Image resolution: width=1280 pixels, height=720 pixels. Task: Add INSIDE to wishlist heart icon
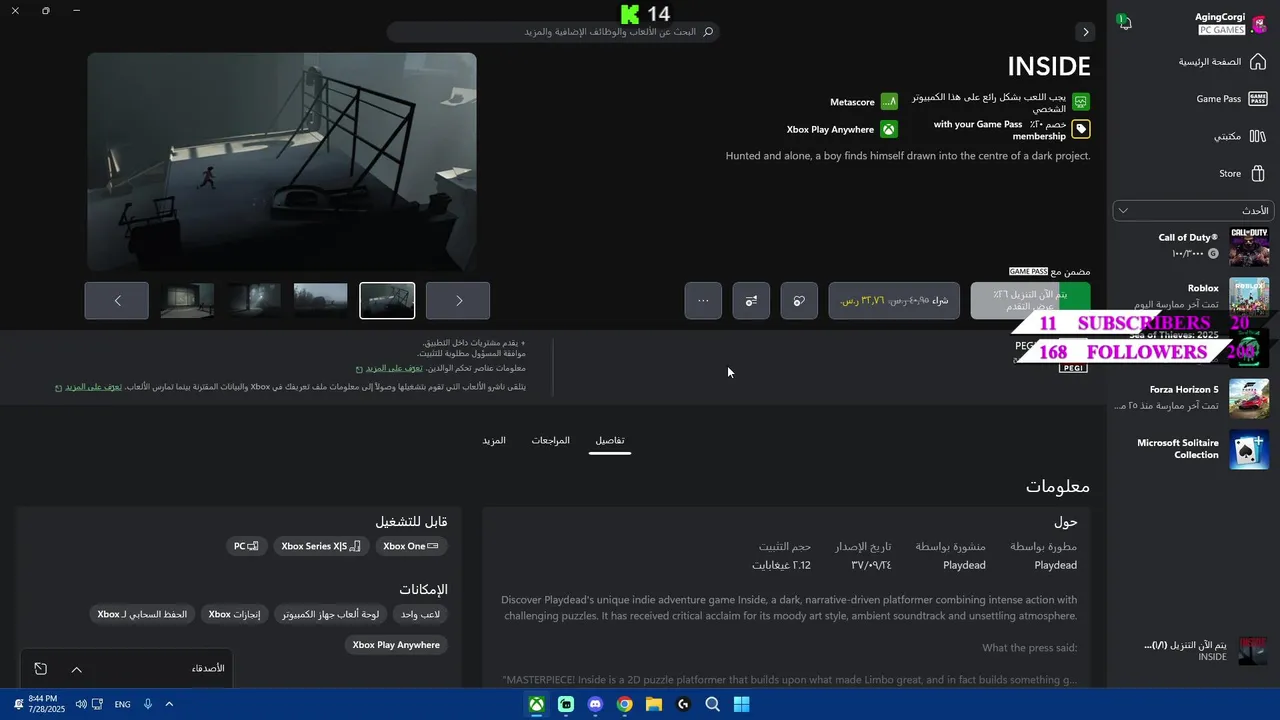799,301
